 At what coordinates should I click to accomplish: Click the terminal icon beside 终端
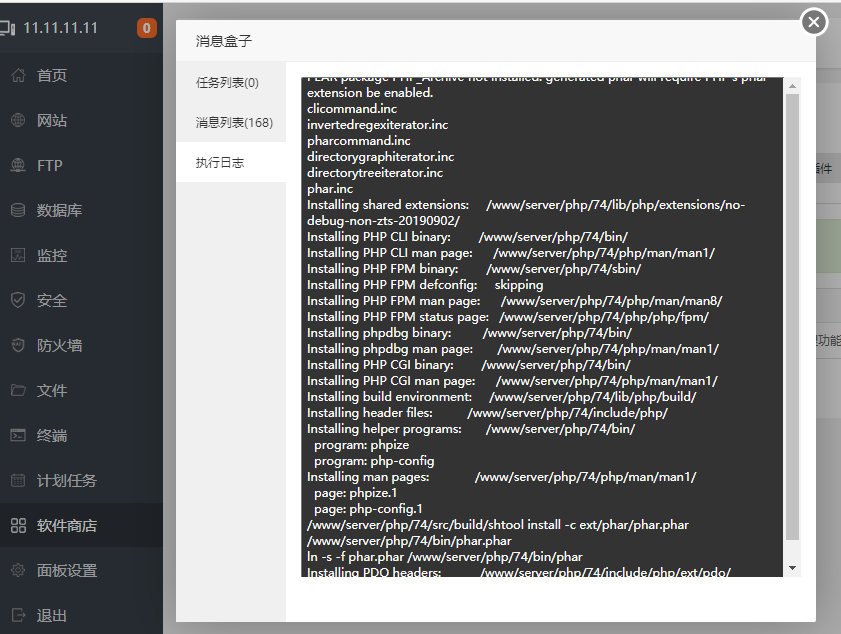18,435
